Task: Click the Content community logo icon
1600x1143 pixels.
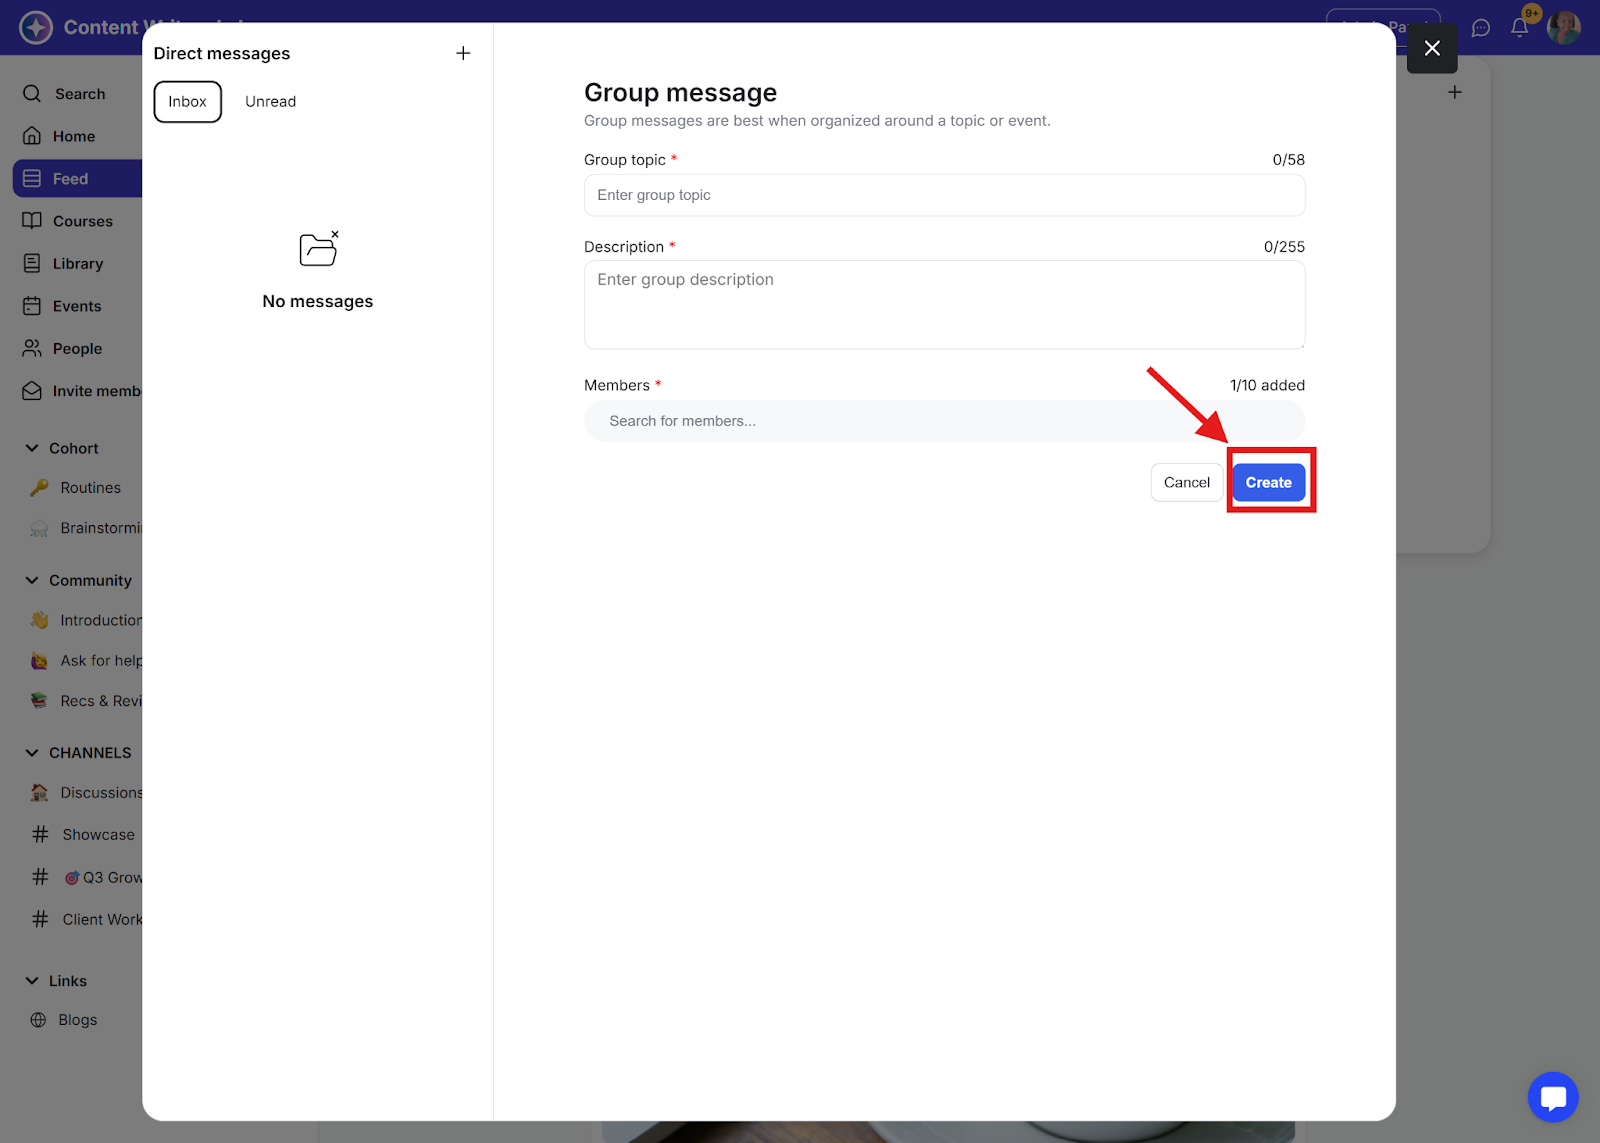Action: (x=36, y=27)
